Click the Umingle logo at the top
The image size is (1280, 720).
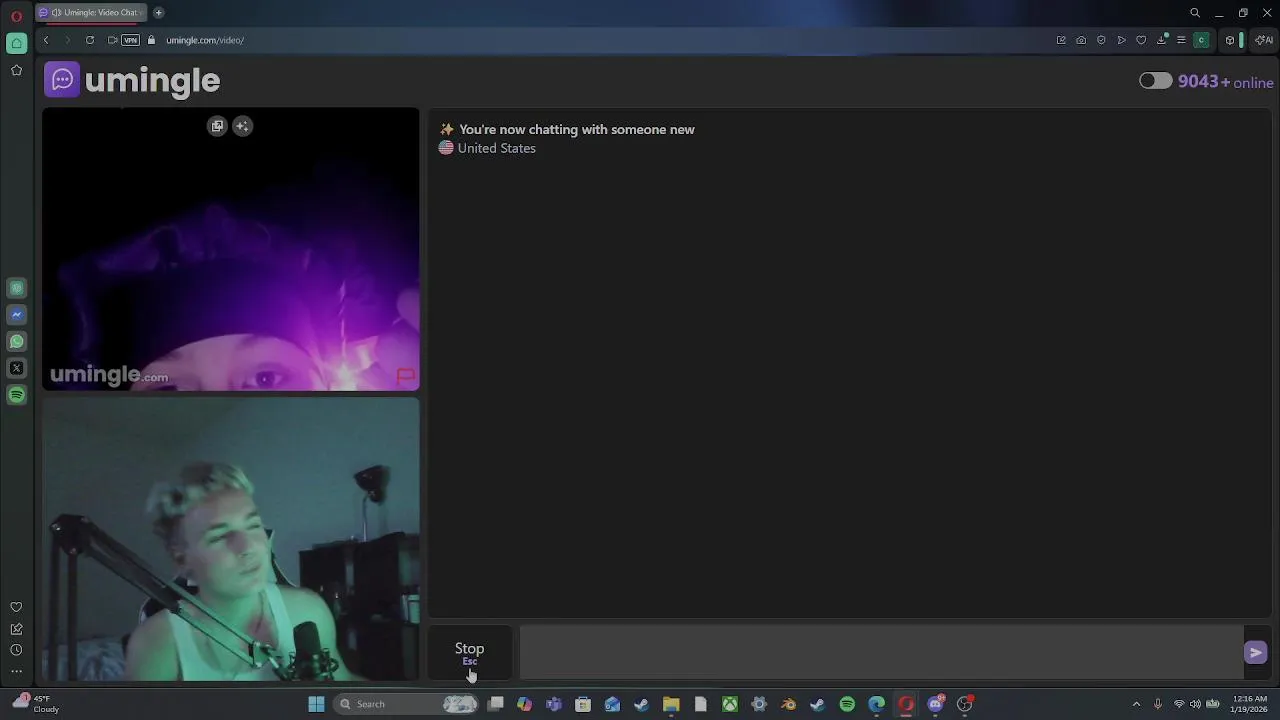pyautogui.click(x=132, y=80)
